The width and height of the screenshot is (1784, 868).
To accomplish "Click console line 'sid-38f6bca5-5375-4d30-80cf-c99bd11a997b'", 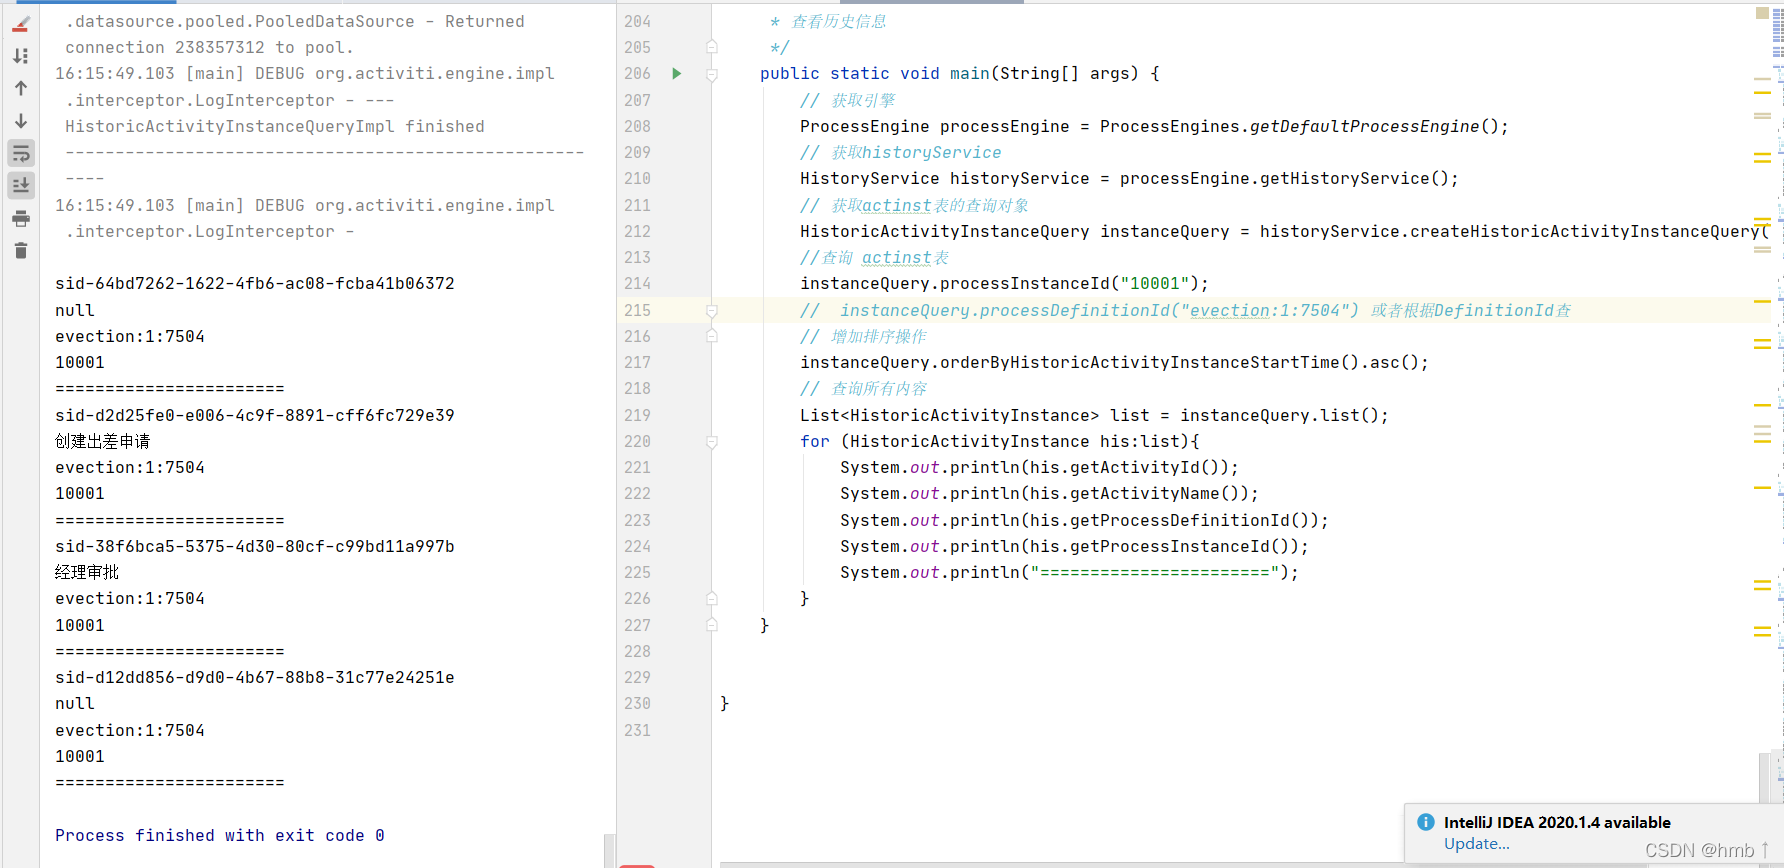I will (x=255, y=546).
